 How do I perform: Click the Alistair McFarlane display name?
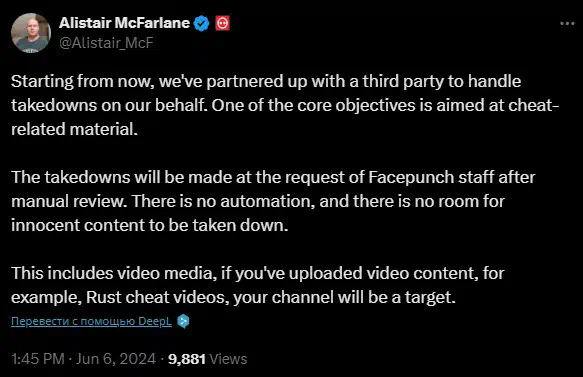click(124, 23)
